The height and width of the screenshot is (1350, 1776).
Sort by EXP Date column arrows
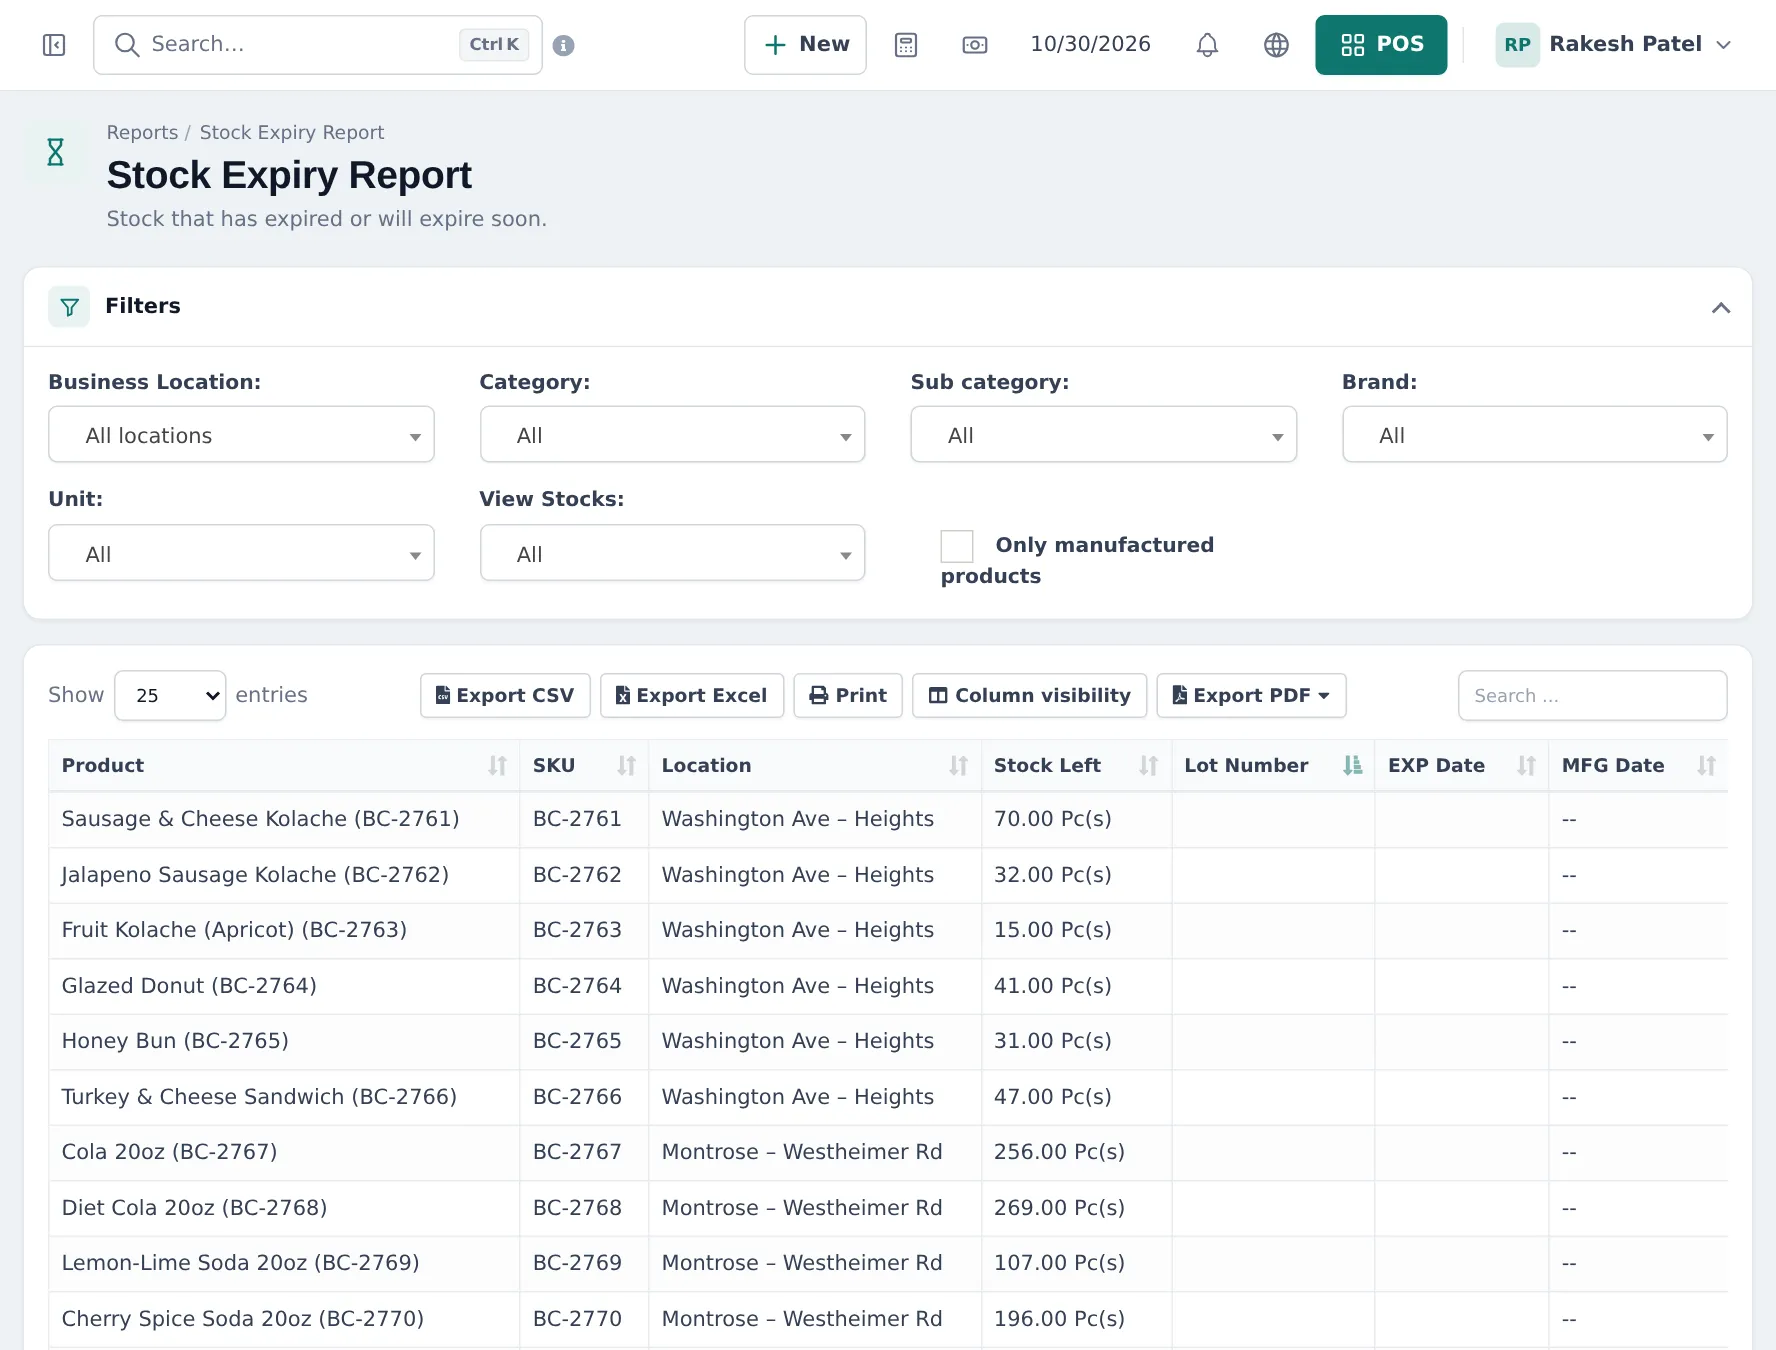[x=1526, y=766]
